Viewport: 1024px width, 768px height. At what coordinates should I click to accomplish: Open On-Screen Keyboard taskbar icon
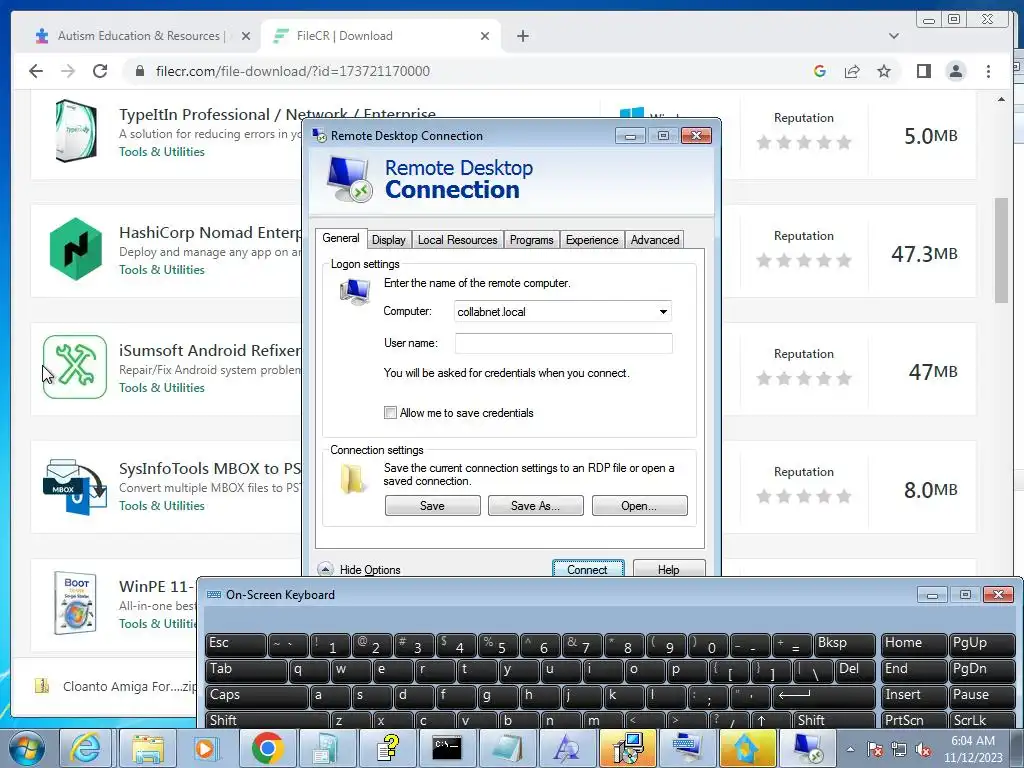[x=686, y=748]
